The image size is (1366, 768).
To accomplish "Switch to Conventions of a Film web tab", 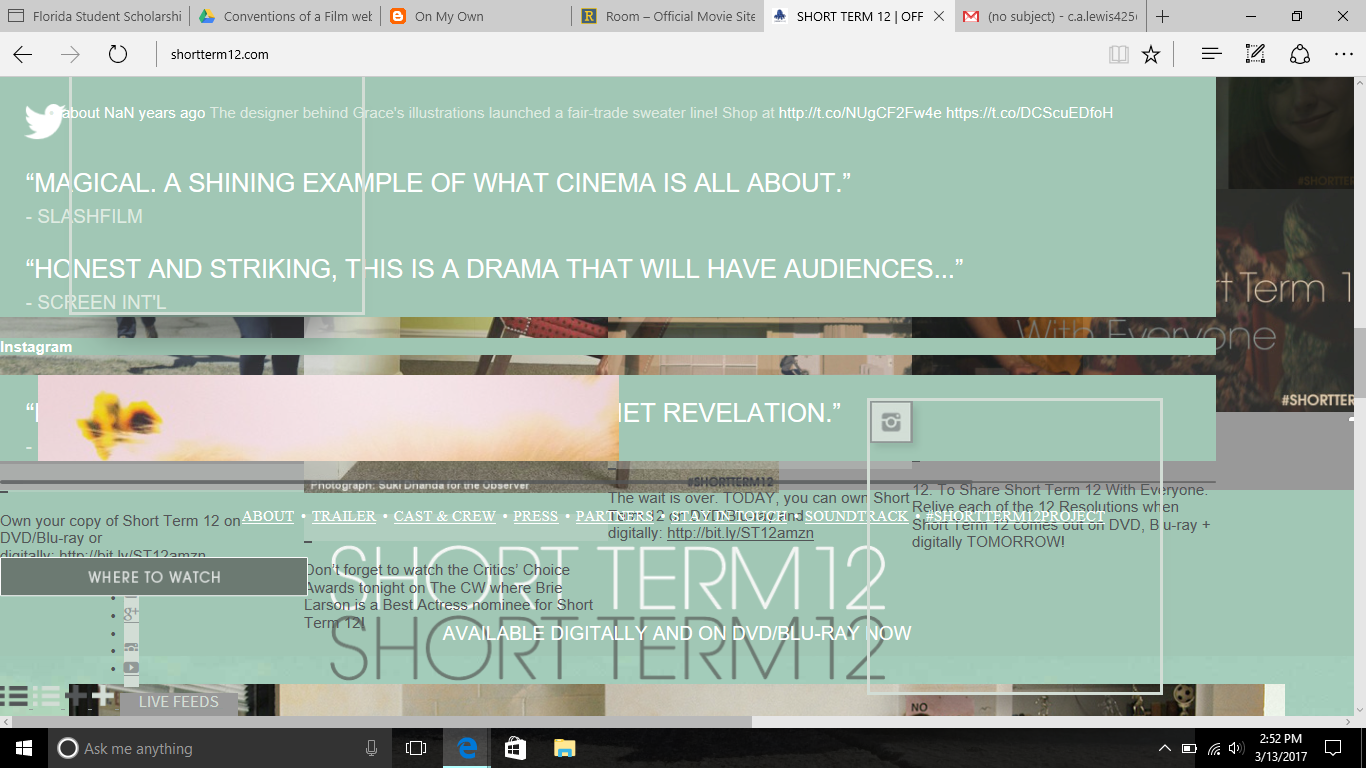I will (286, 16).
